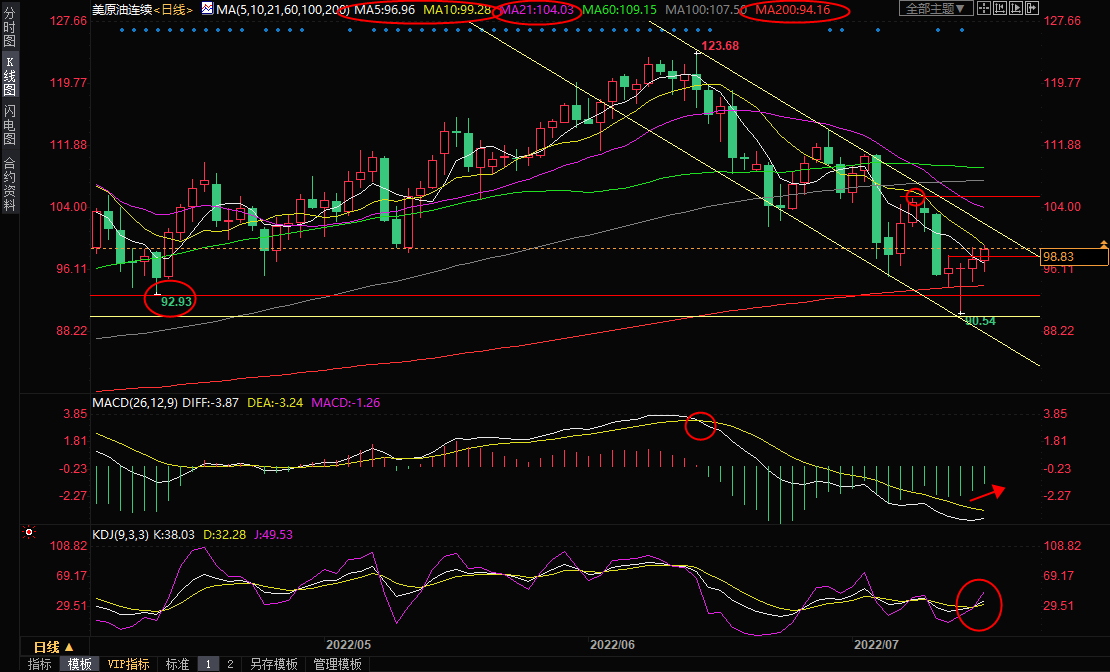Image resolution: width=1110 pixels, height=672 pixels.
Task: Click the 另存模板 button
Action: click(273, 664)
